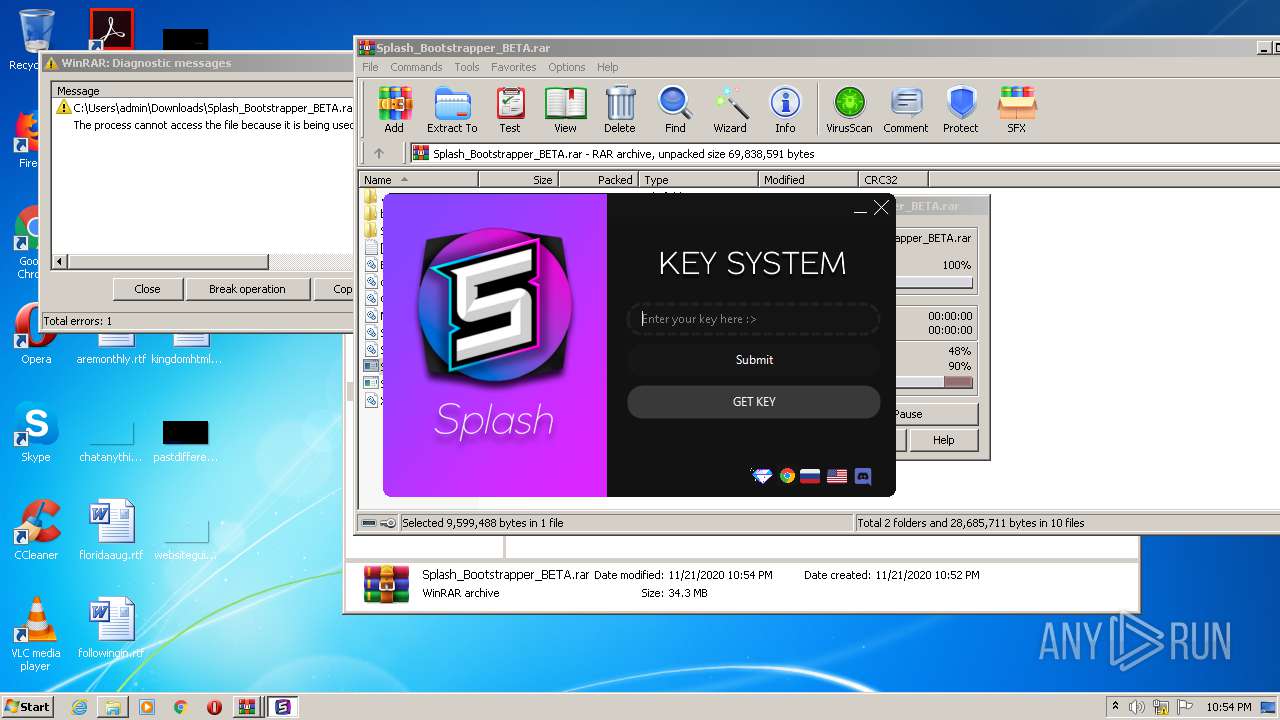Screen dimensions: 1280x720
Task: Sort file list by Modified column
Action: click(808, 180)
